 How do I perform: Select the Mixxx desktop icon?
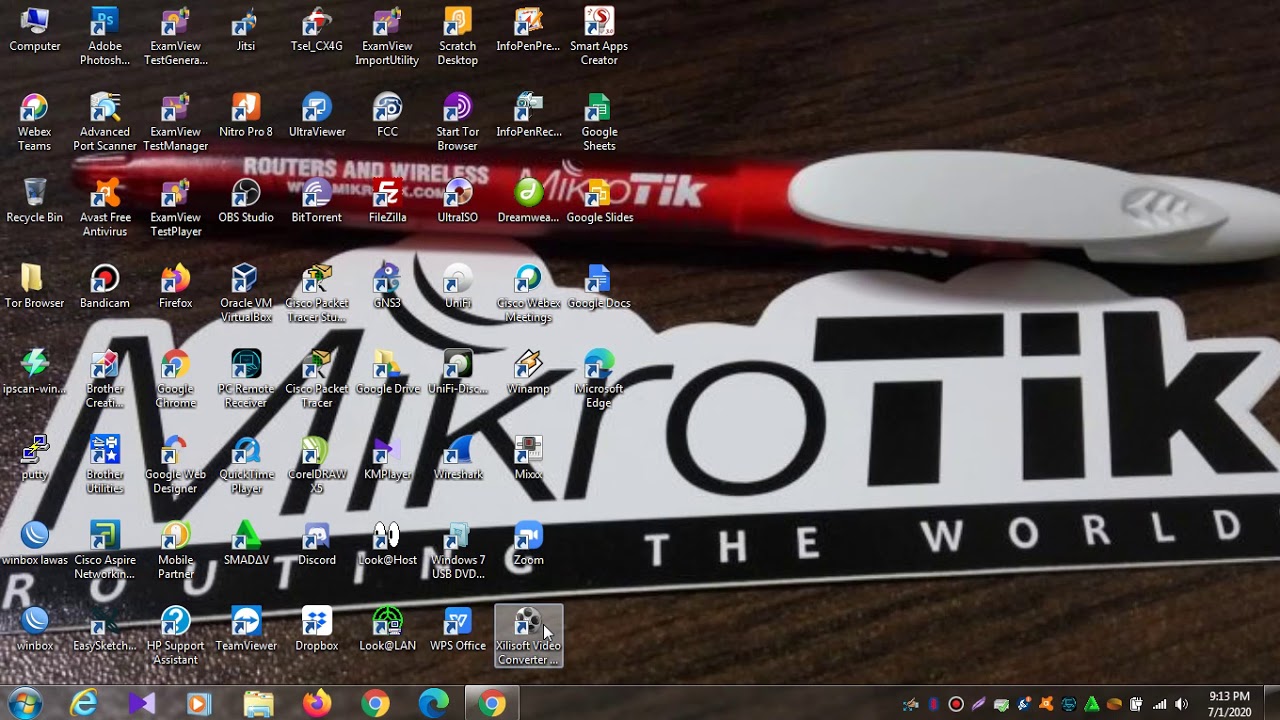coord(528,458)
